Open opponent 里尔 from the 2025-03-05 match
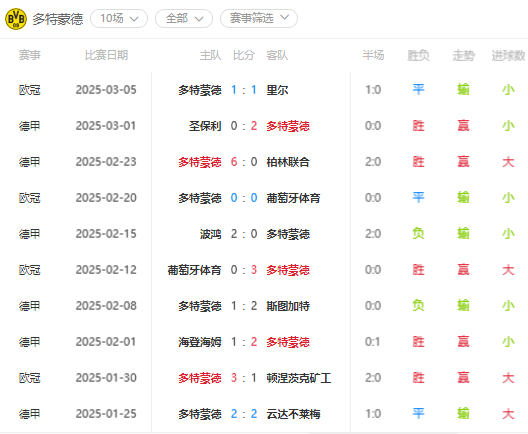Viewport: 528px width, 434px height. (x=277, y=90)
